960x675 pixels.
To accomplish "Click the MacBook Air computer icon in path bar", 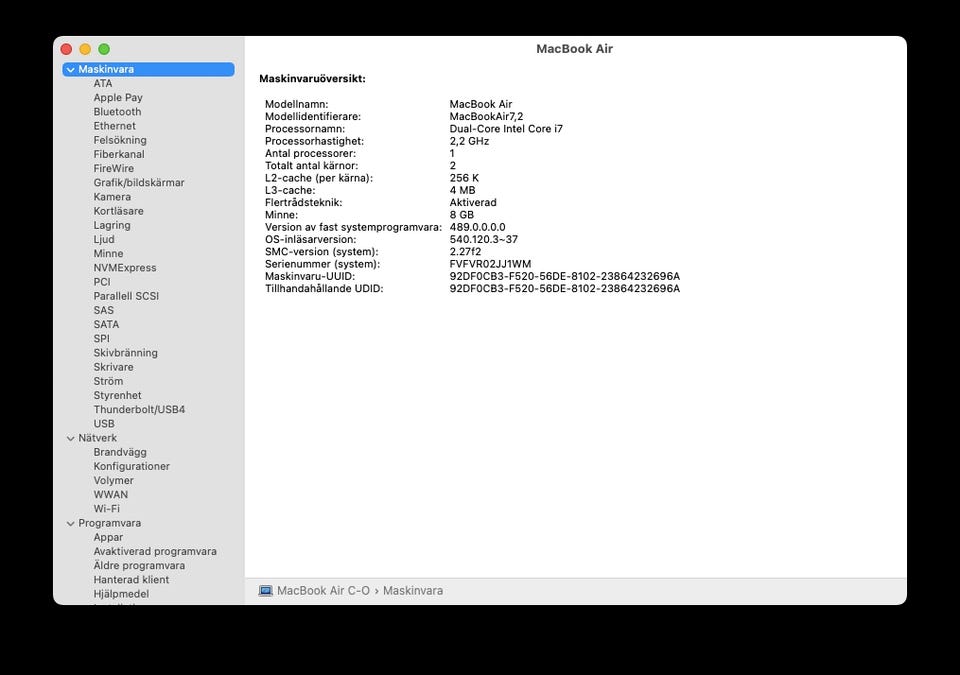I will pyautogui.click(x=265, y=590).
